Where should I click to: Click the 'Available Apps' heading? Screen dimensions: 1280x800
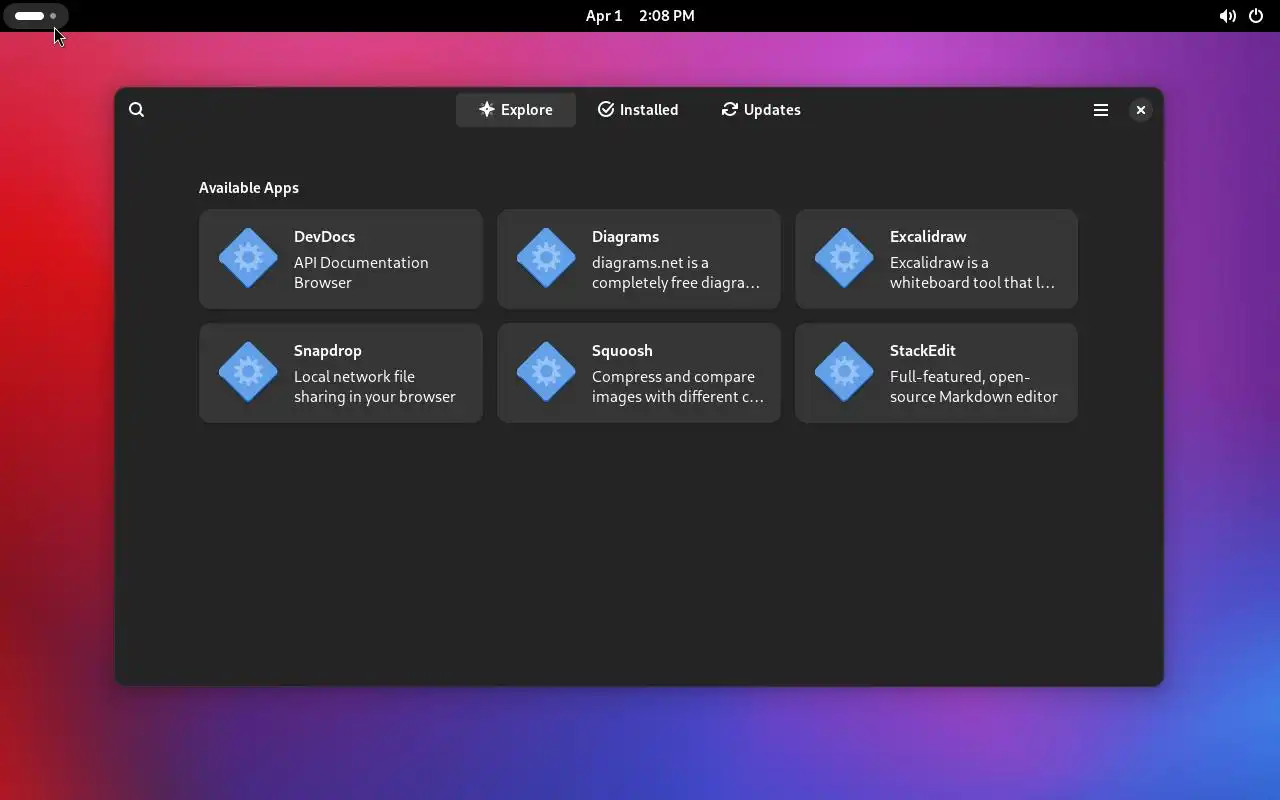(x=249, y=188)
